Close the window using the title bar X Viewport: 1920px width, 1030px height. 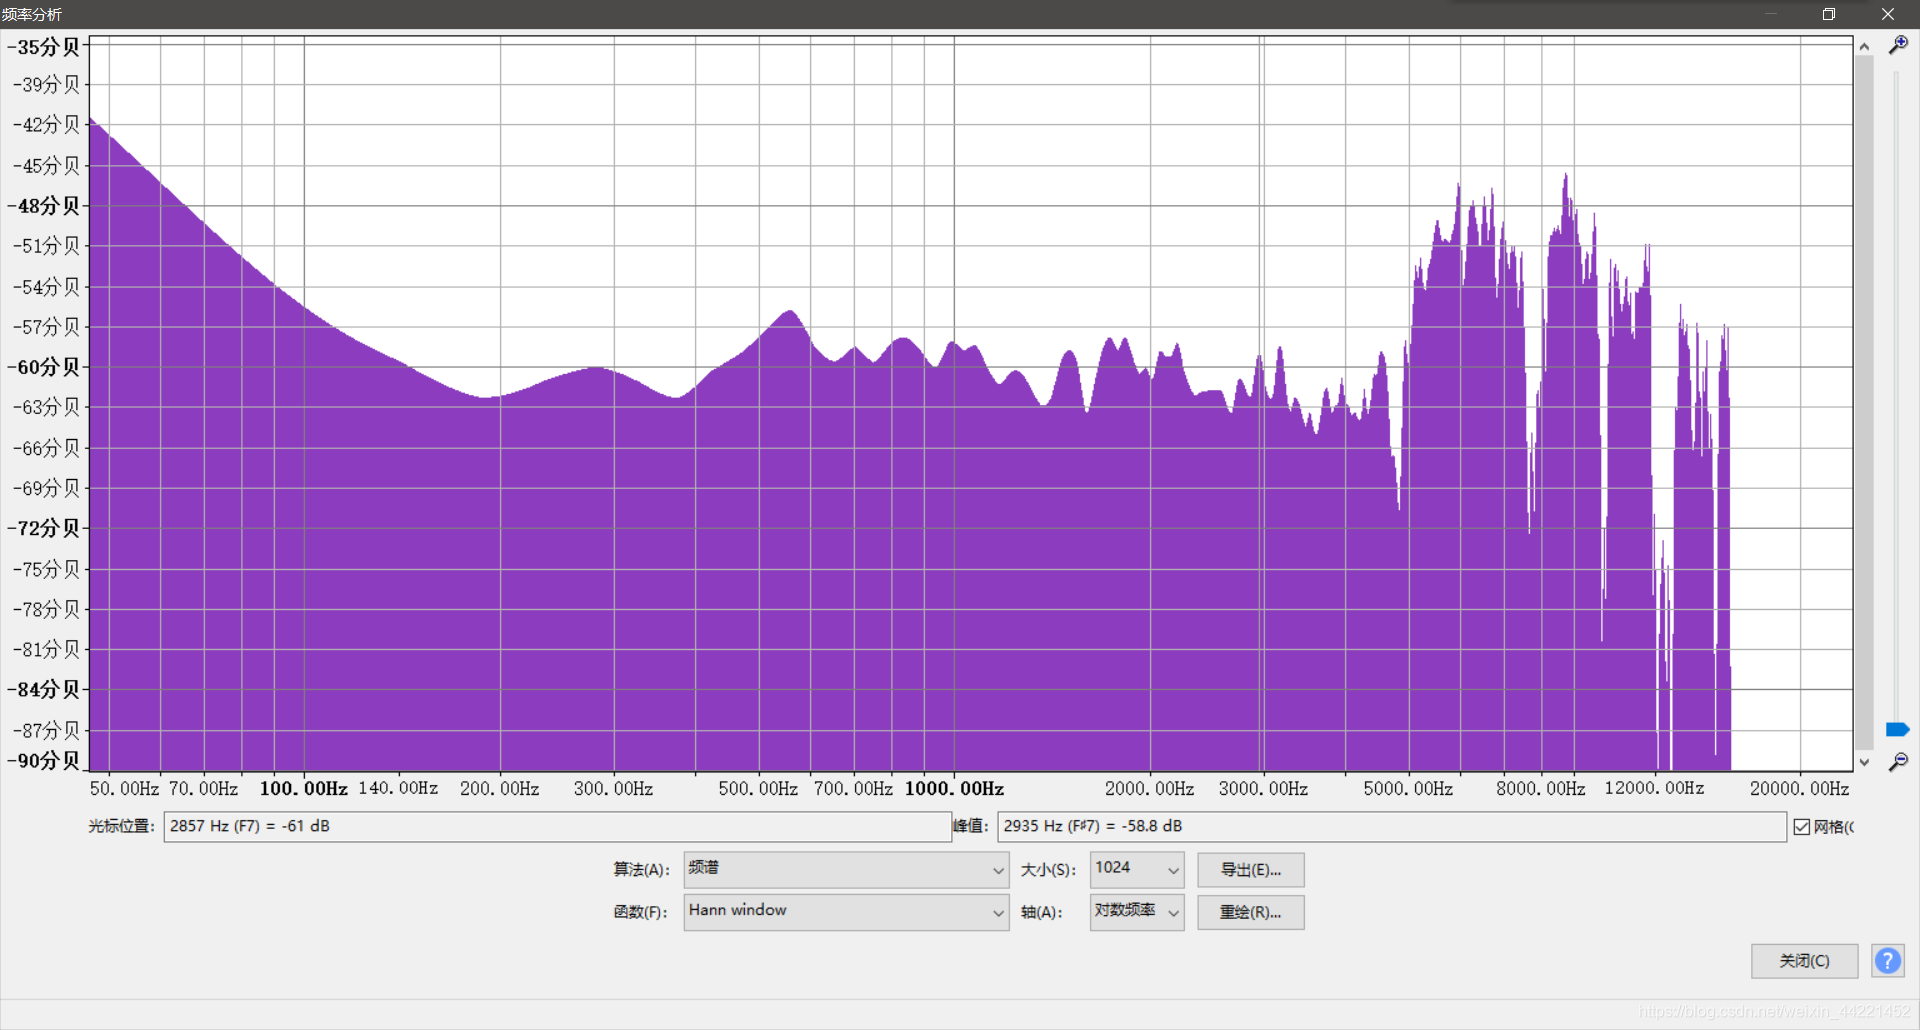click(x=1888, y=14)
